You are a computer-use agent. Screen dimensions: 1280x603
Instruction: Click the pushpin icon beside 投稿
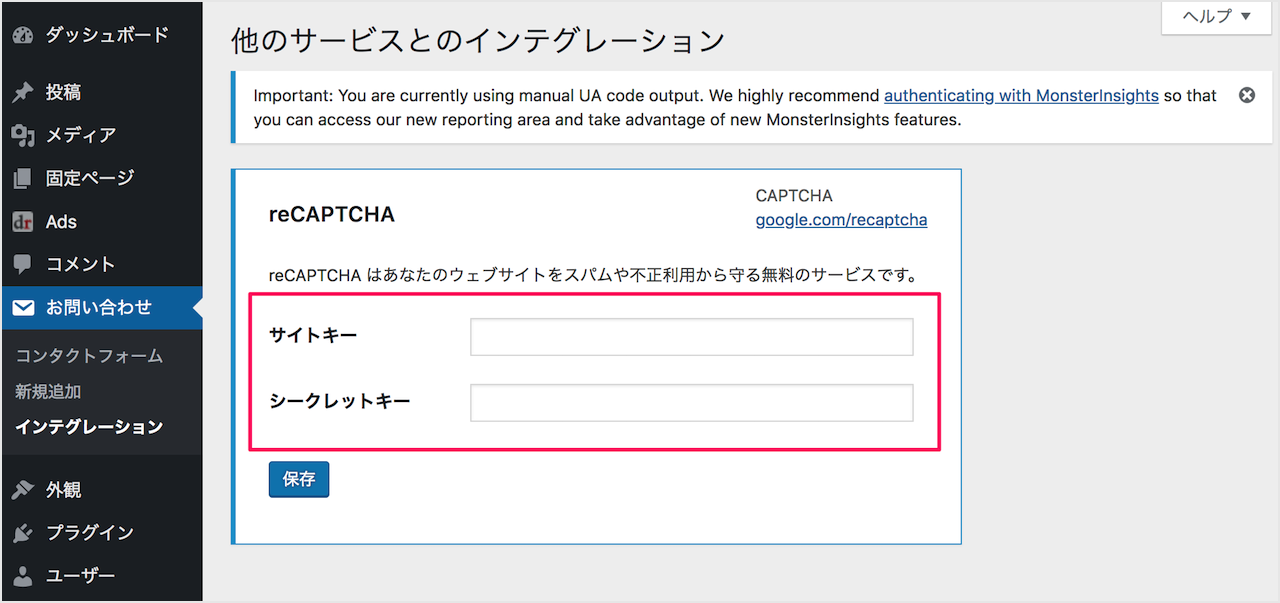click(24, 92)
